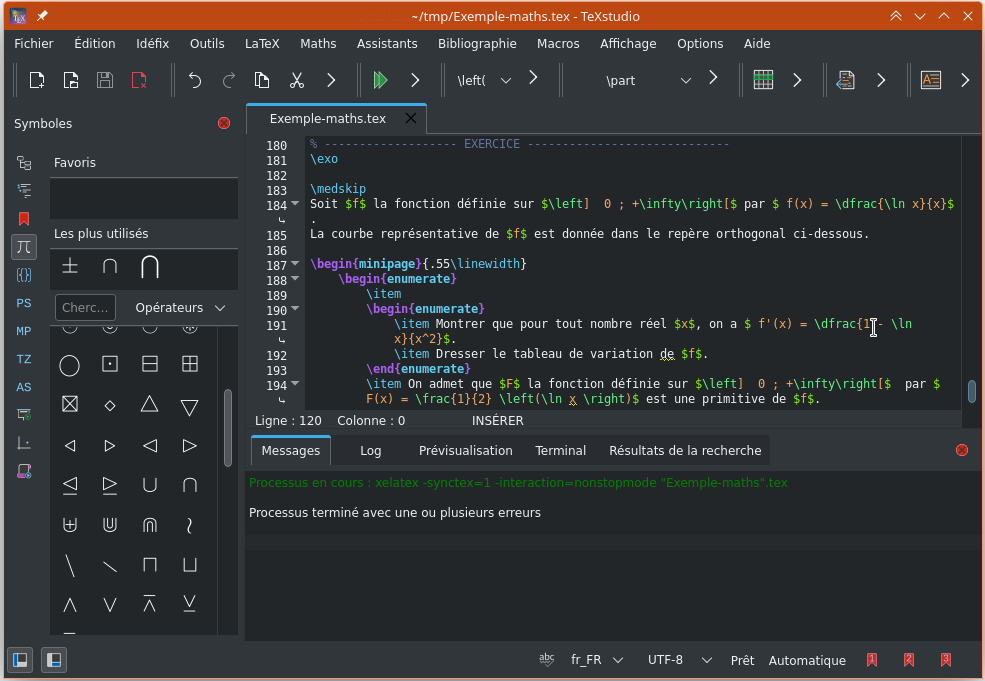This screenshot has width=985, height=681.
Task: Jump to bookmark 2 in status bar
Action: [x=908, y=660]
